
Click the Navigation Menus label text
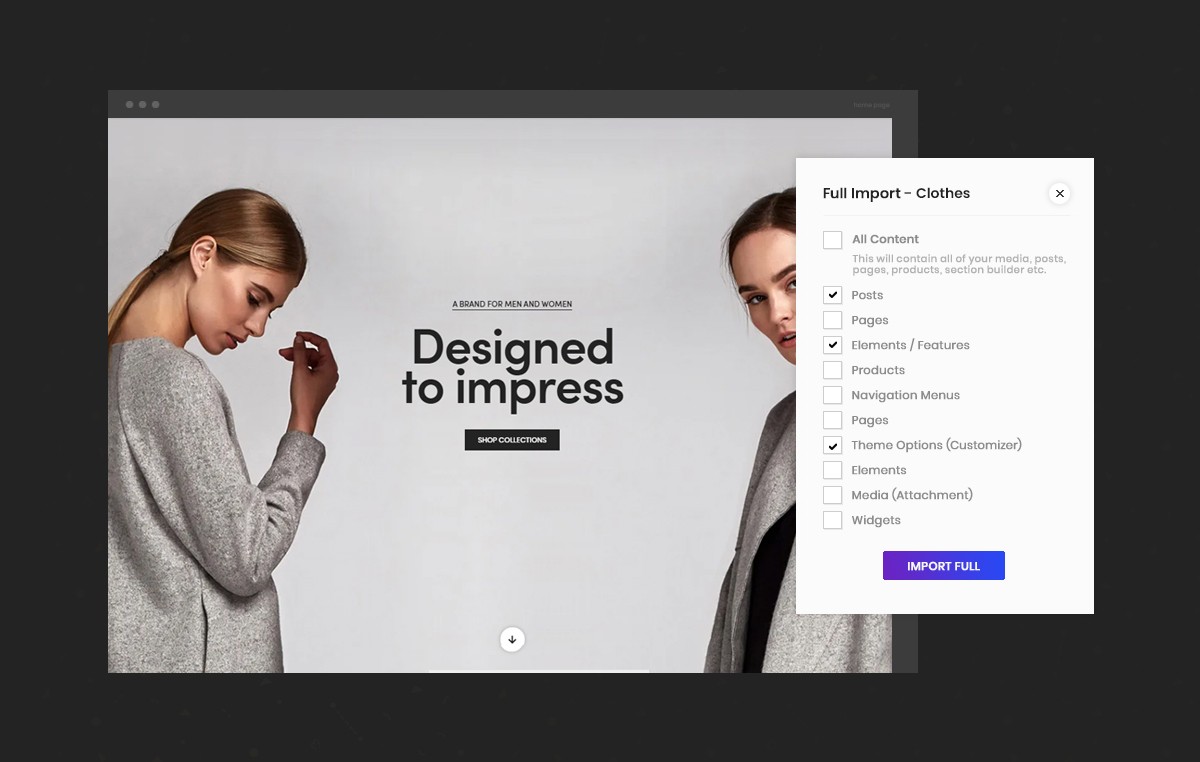point(905,395)
